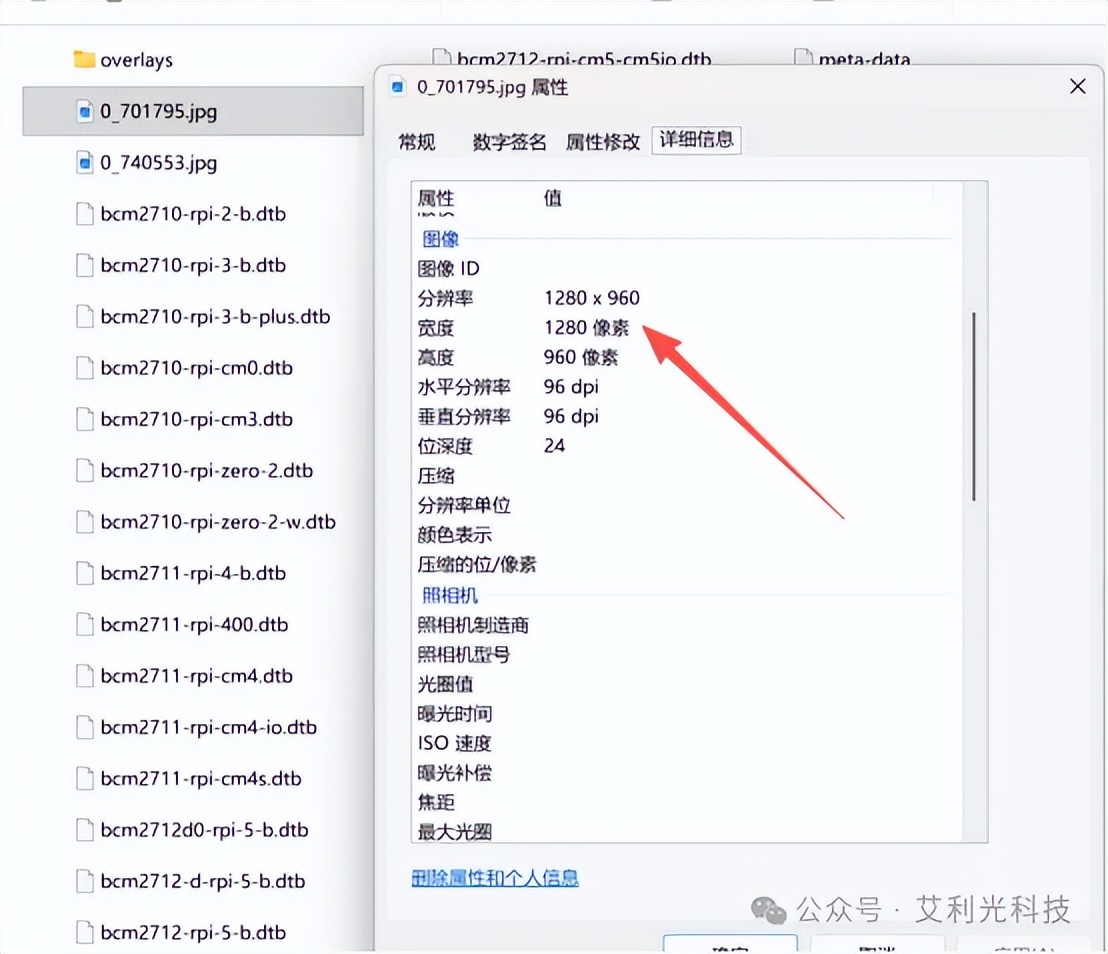This screenshot has width=1108, height=954.
Task: Select the 图像 ID property row
Action: (x=685, y=268)
